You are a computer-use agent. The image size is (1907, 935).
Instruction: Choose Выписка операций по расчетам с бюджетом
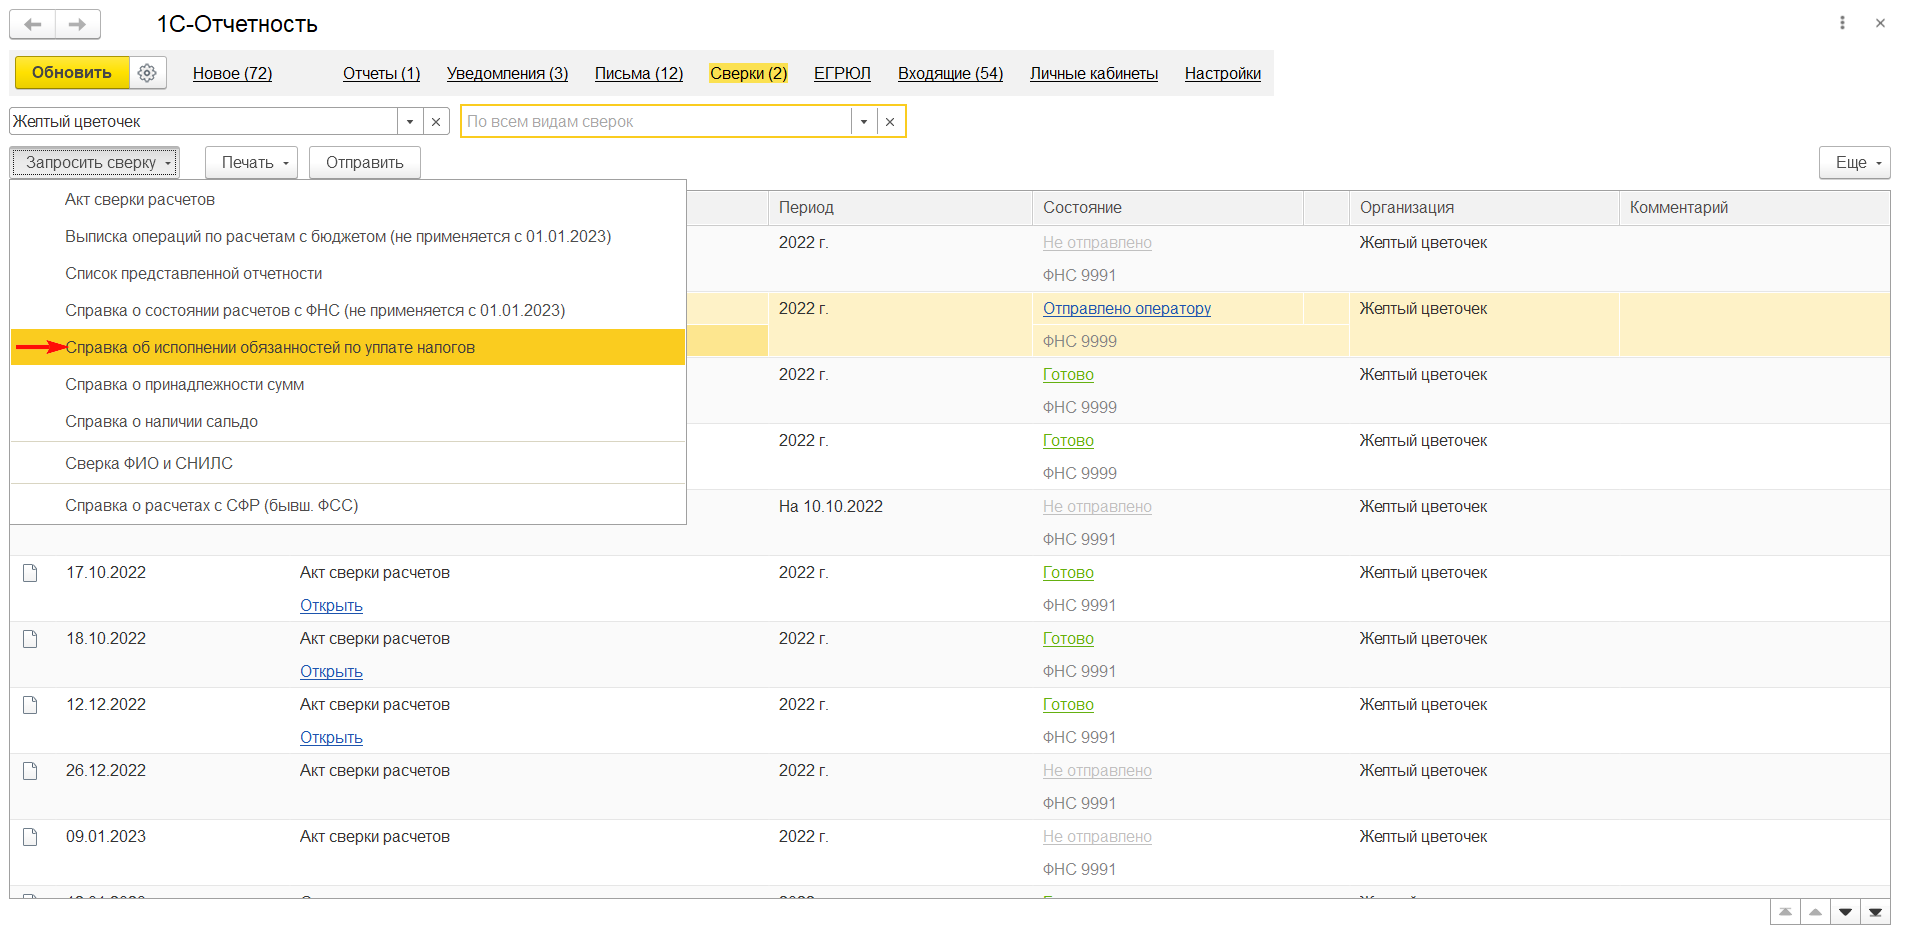click(348, 237)
